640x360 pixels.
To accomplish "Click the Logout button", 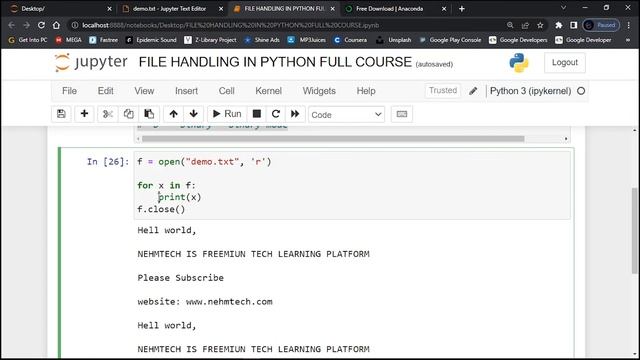I will click(564, 62).
